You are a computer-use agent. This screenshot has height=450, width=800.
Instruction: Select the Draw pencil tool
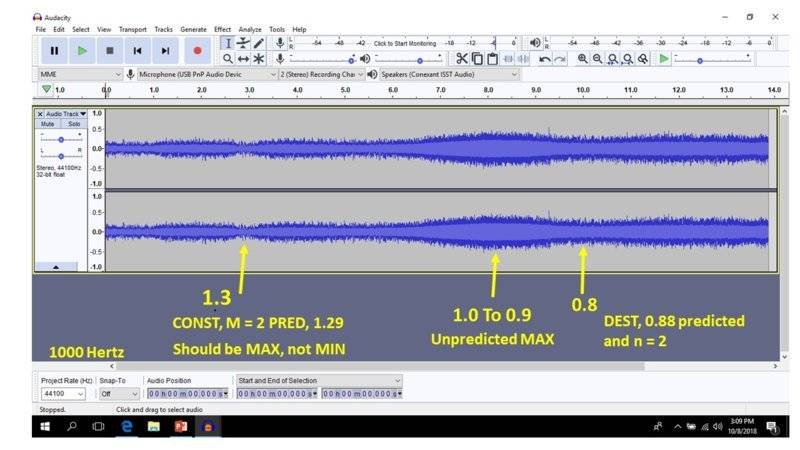(259, 43)
